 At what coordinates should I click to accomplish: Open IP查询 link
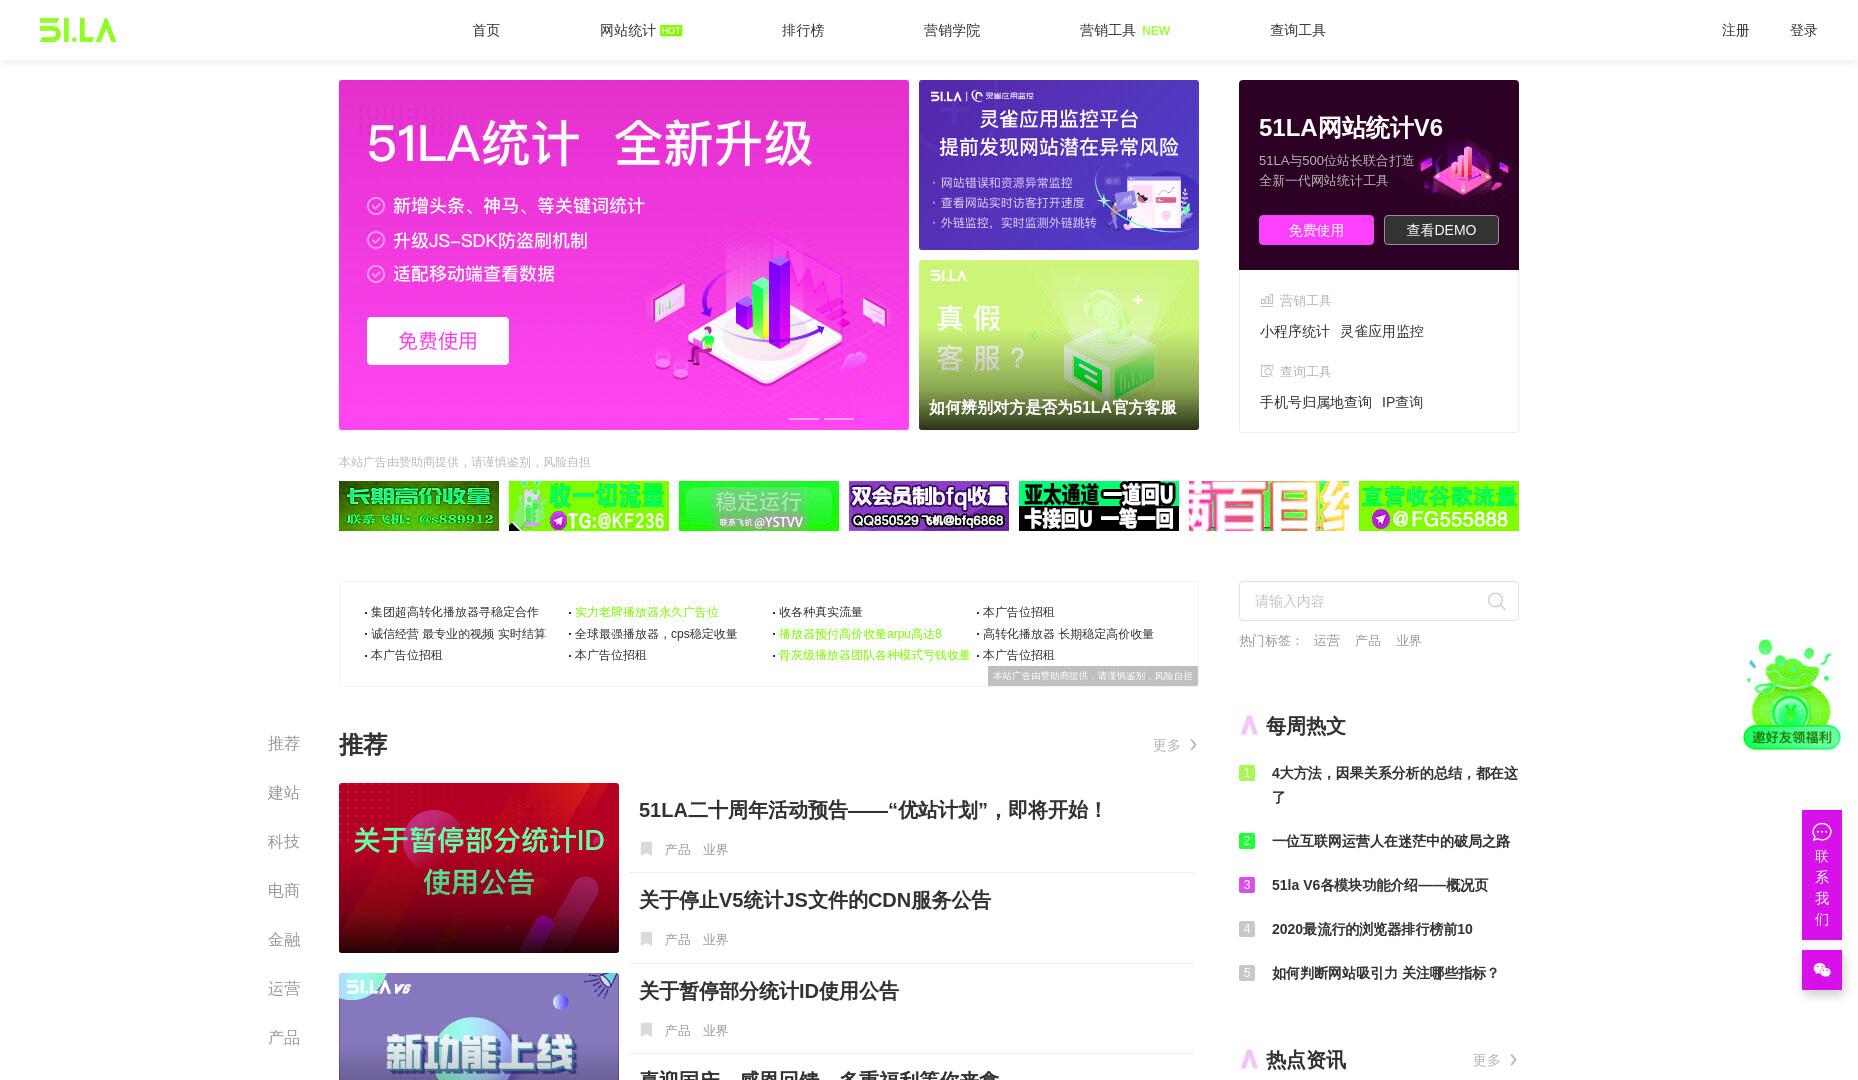[1402, 402]
